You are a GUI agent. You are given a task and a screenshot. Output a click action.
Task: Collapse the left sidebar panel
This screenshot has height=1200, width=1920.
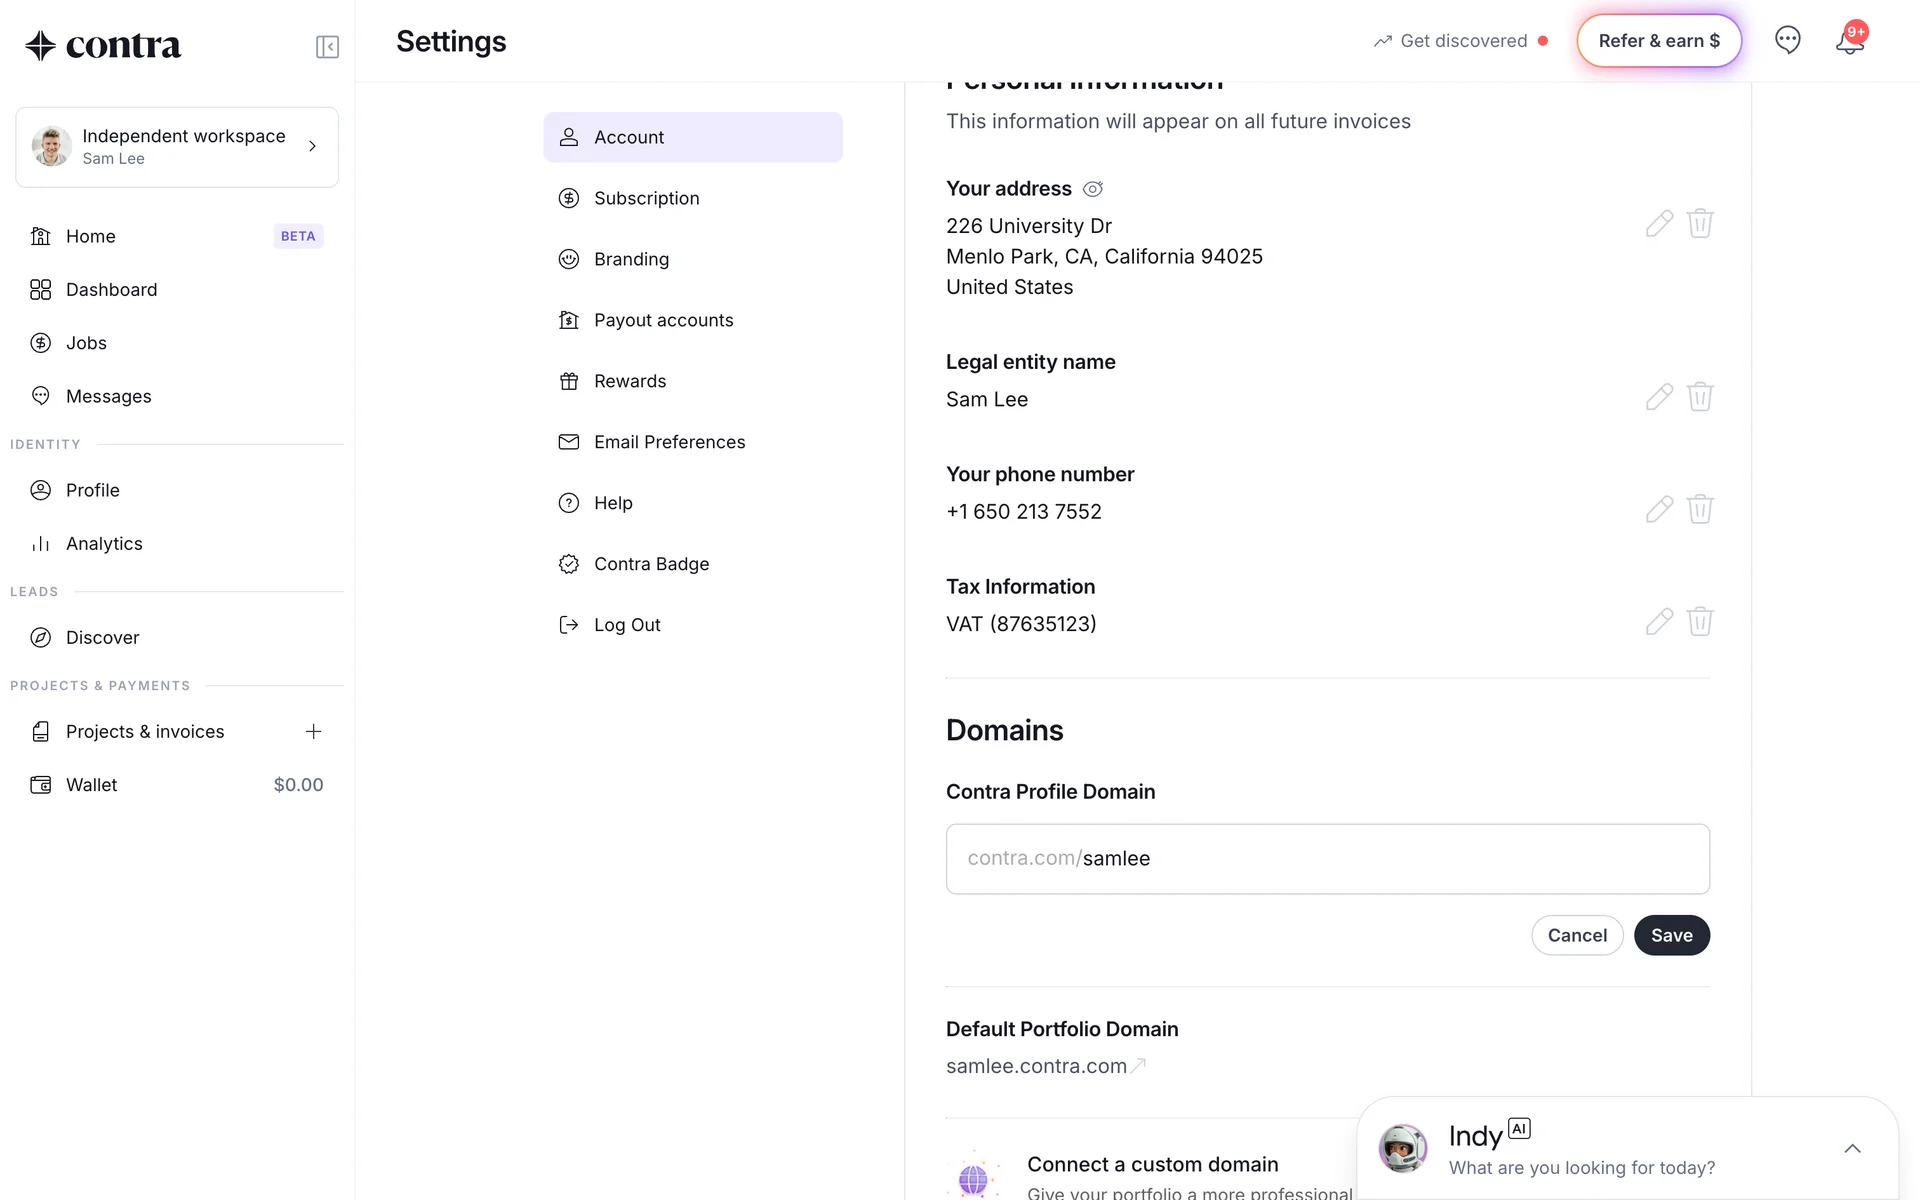pos(327,47)
